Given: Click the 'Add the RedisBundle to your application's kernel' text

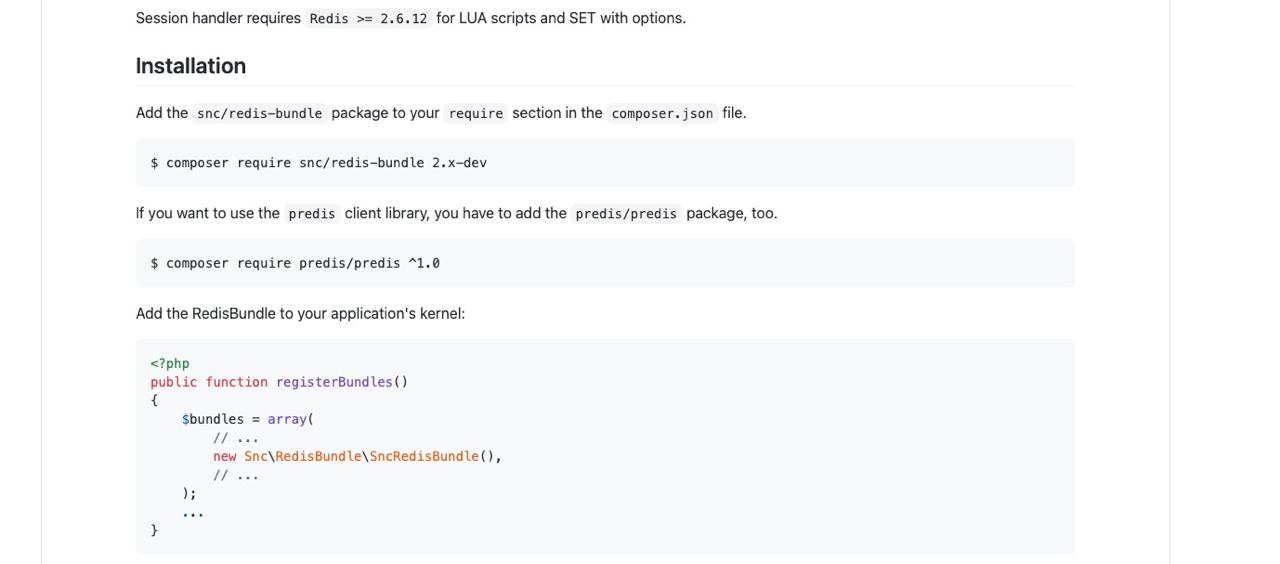Looking at the screenshot, I should (x=300, y=314).
